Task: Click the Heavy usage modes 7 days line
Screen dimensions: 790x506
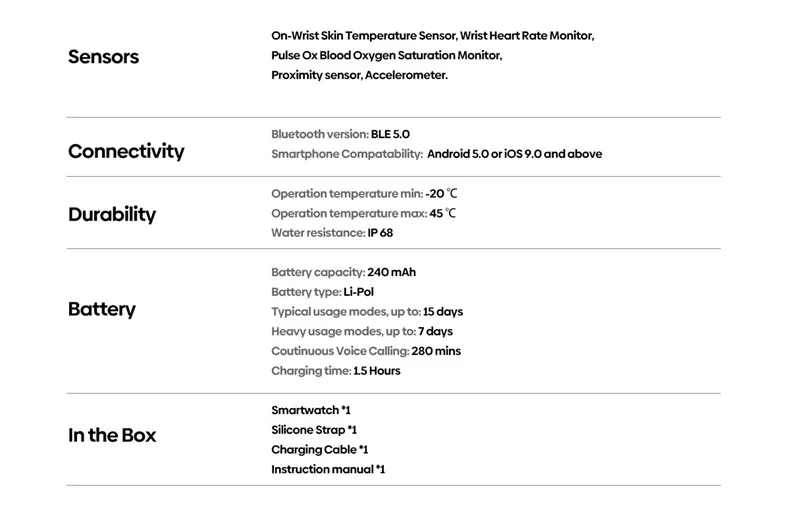Action: (x=362, y=331)
